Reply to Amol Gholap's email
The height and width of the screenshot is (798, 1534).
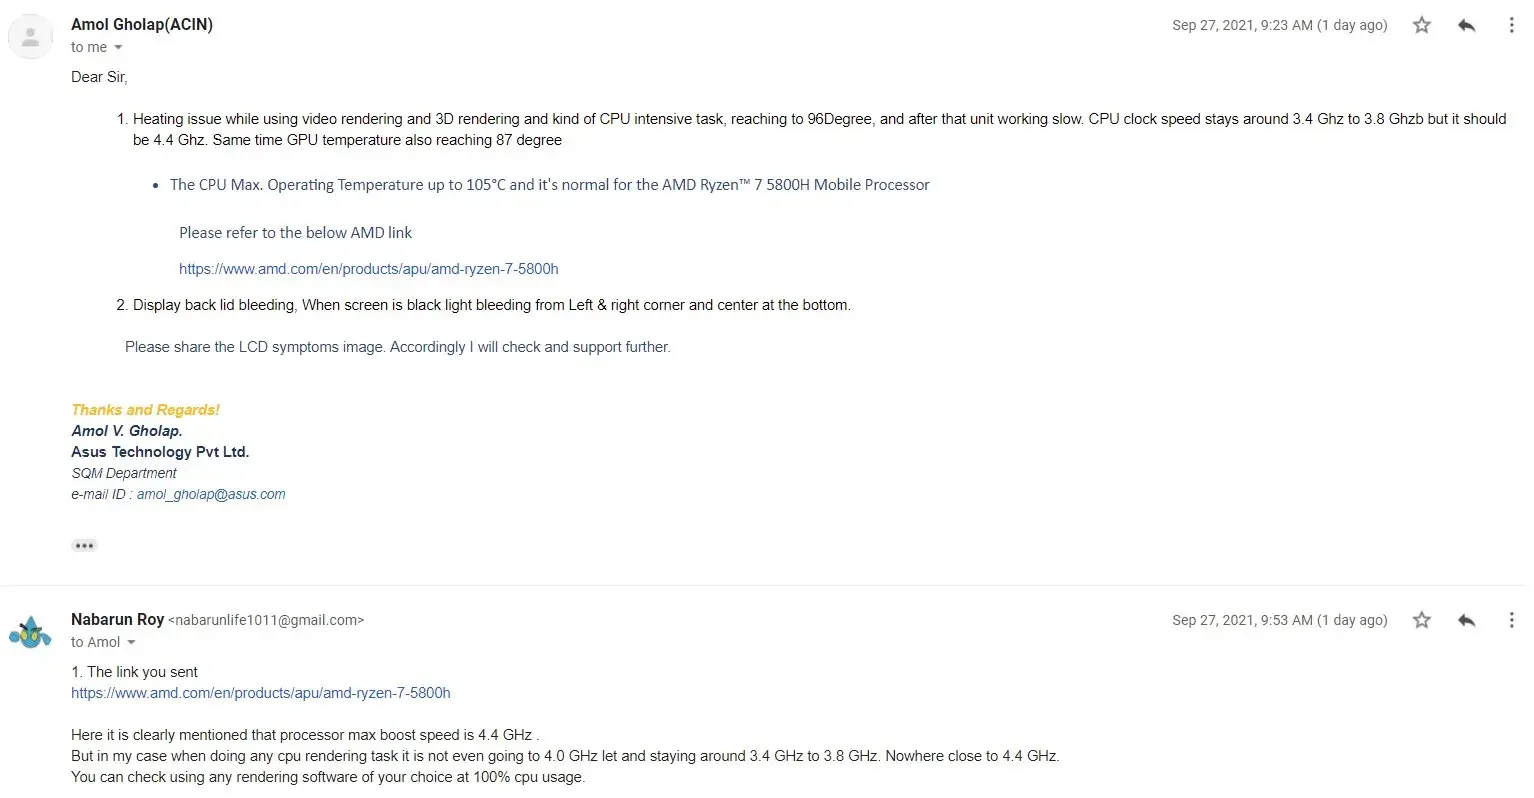[1467, 25]
